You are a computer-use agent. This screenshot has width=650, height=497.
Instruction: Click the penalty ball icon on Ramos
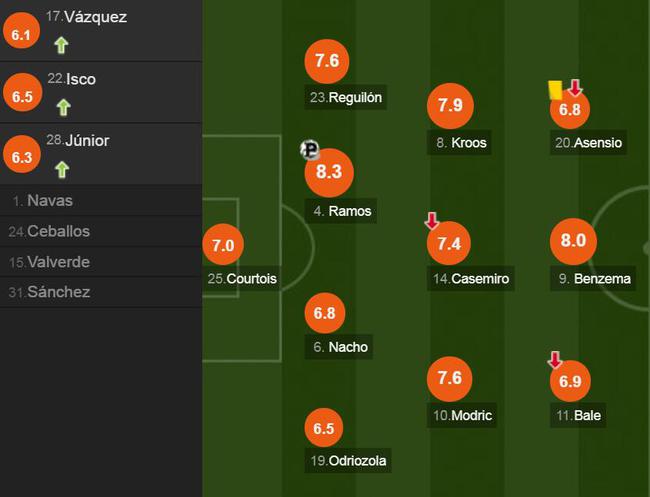(310, 150)
